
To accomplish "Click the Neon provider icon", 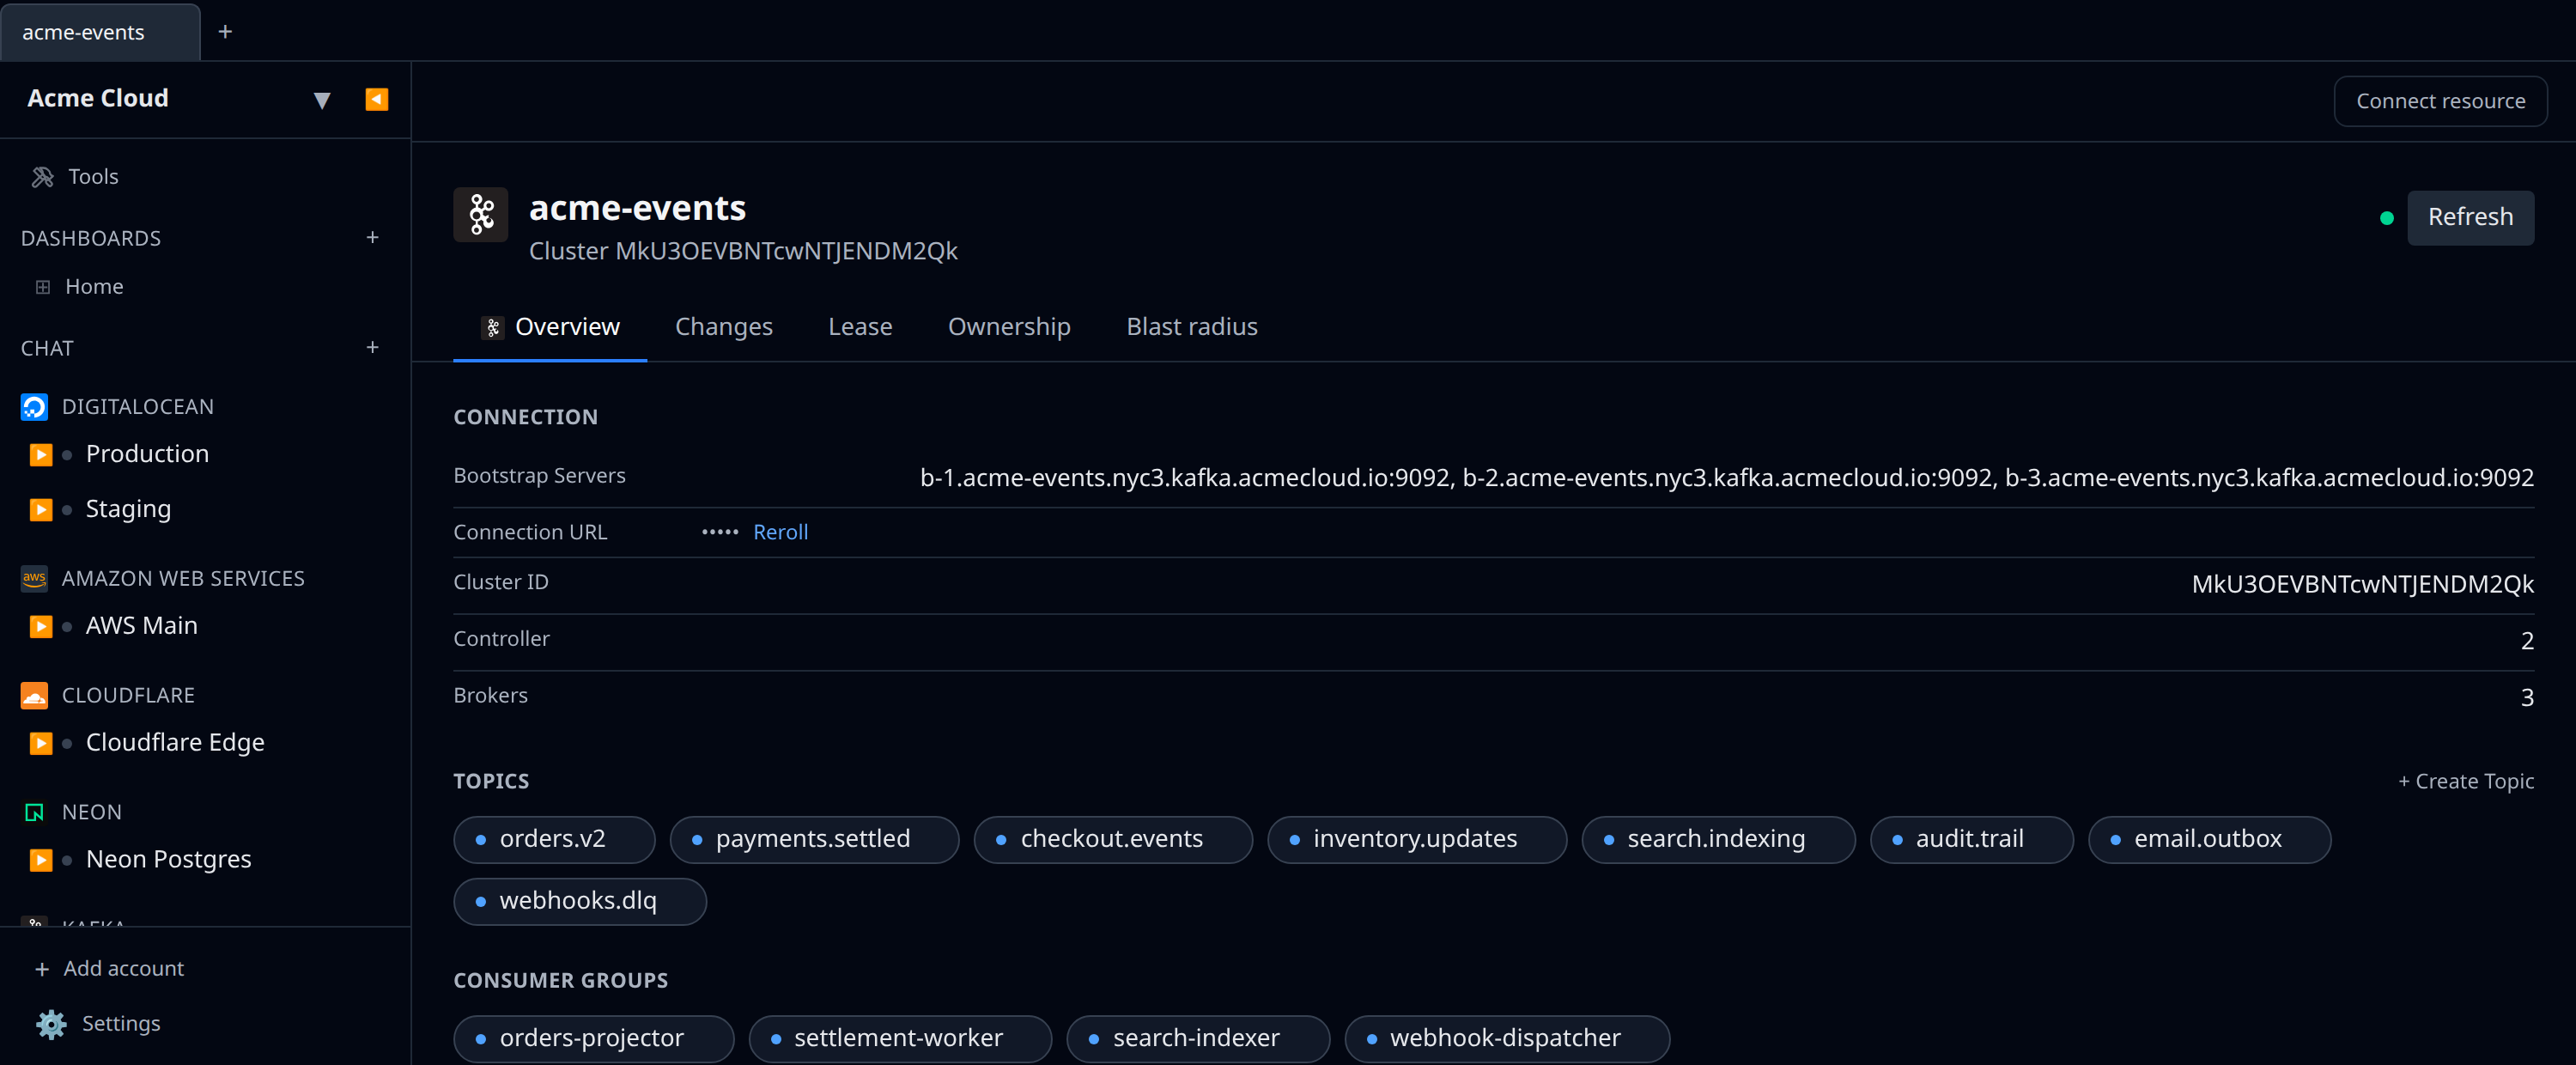I will [x=34, y=813].
